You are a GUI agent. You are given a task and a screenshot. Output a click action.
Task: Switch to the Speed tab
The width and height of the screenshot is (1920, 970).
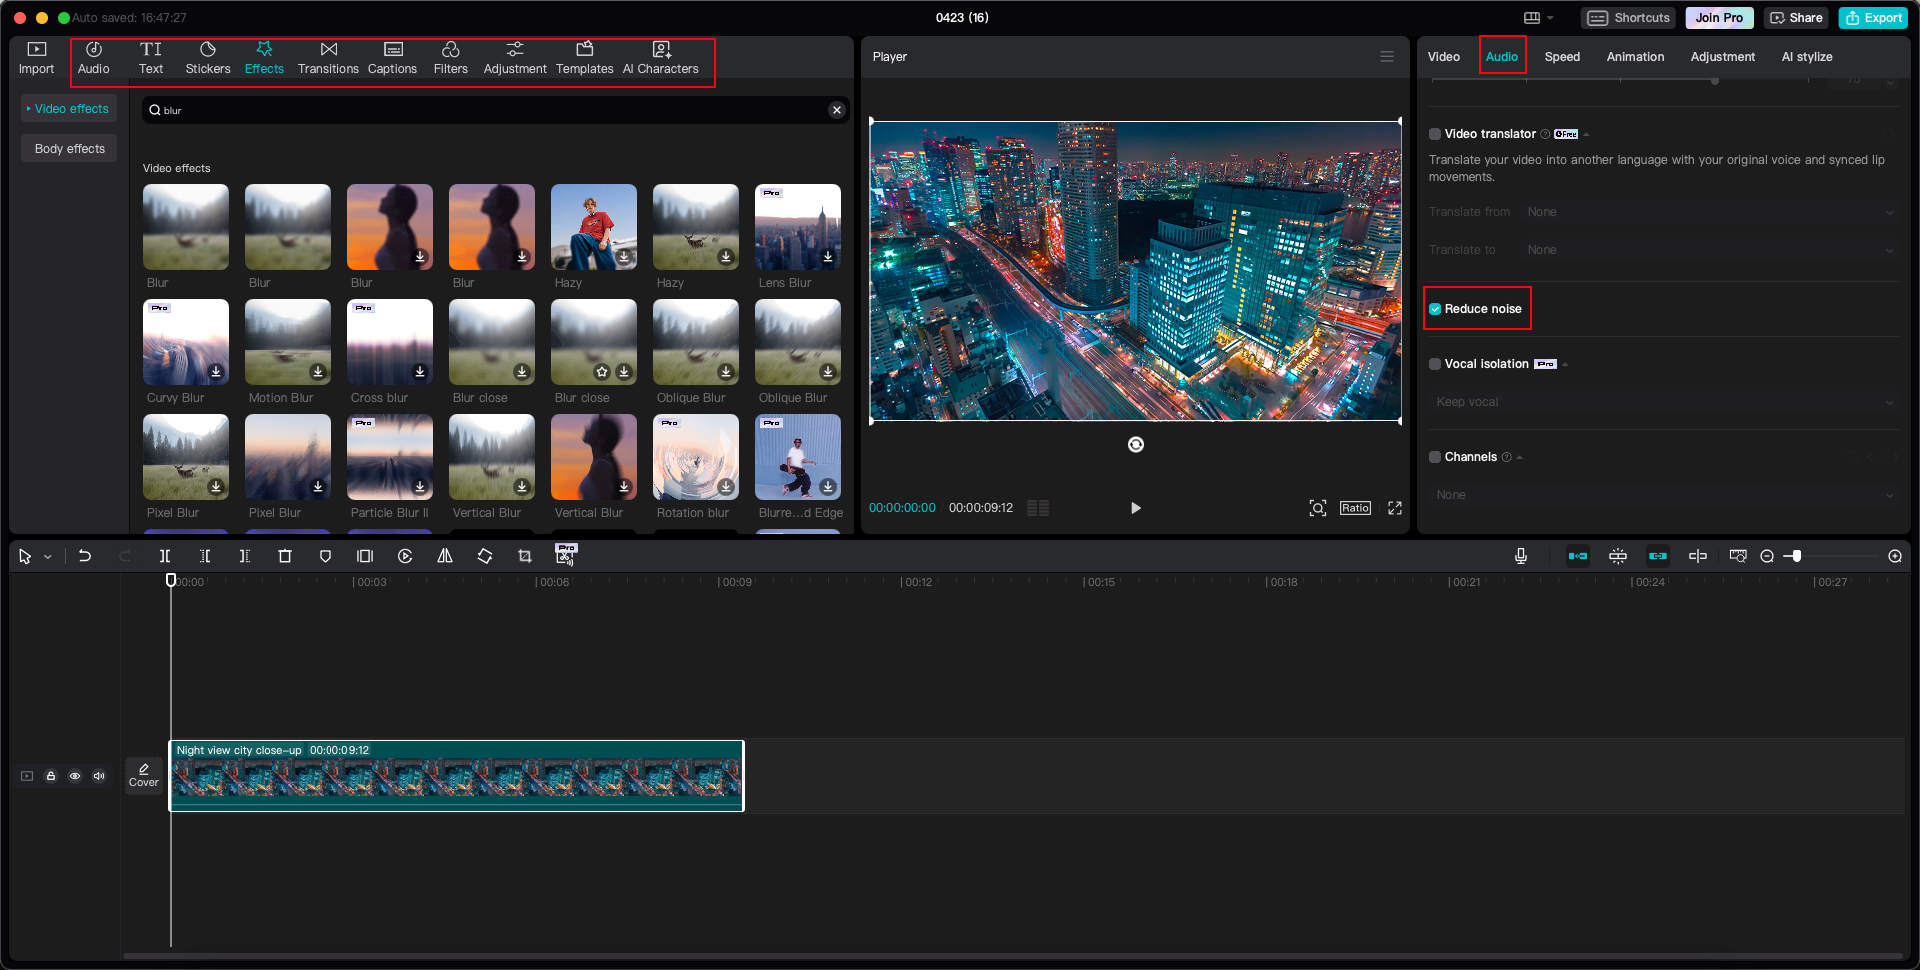click(x=1562, y=57)
